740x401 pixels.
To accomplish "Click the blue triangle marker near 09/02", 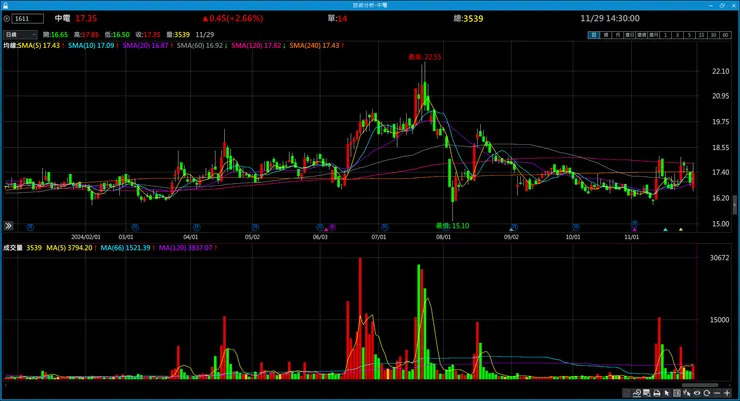I will click(511, 229).
